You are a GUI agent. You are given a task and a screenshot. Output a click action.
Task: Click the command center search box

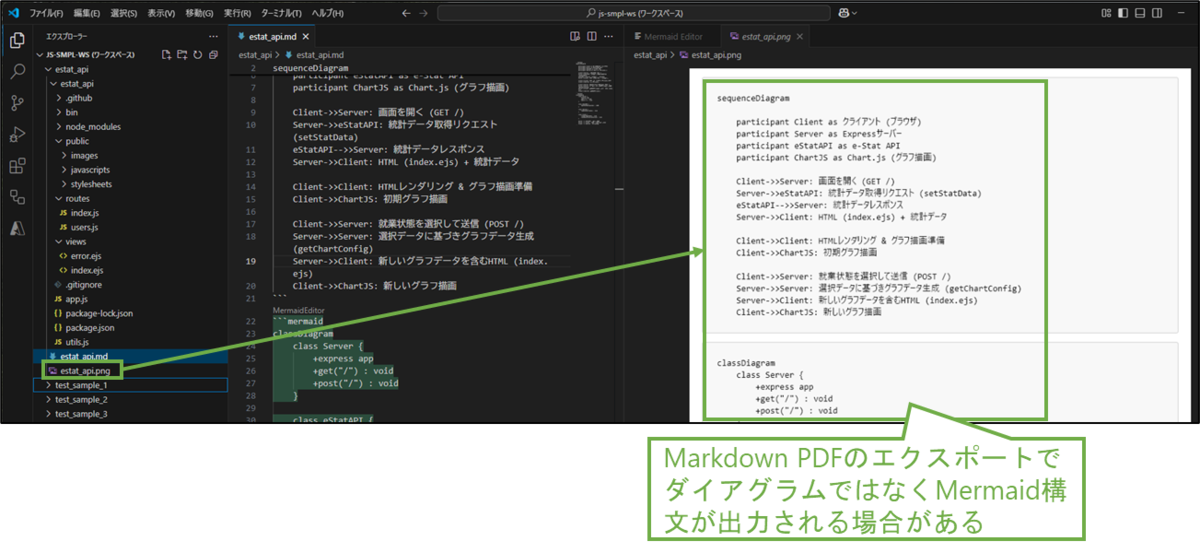tap(635, 13)
